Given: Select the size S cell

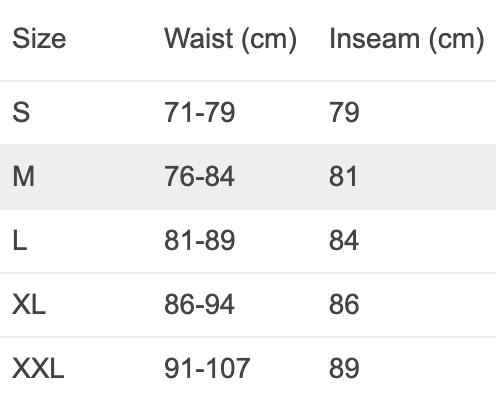Looking at the screenshot, I should tap(21, 112).
